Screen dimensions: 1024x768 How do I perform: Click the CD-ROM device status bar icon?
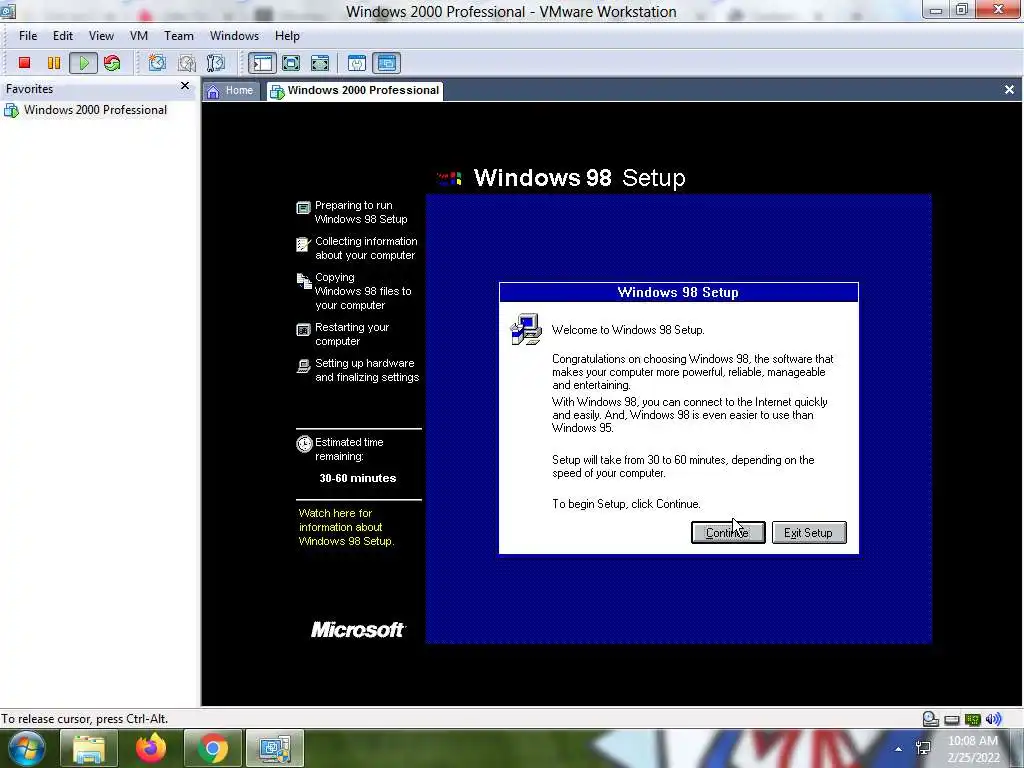tap(931, 719)
